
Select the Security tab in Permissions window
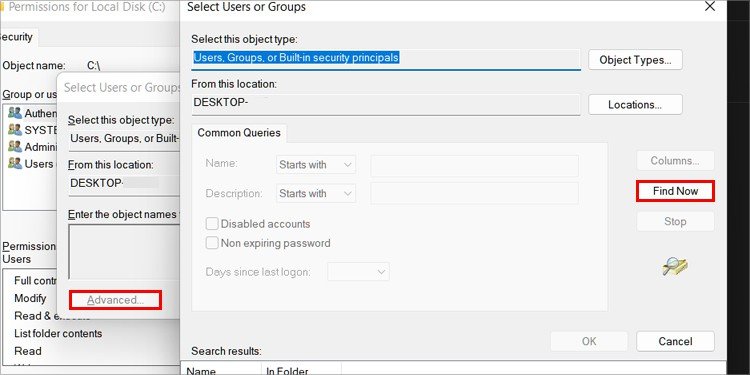[17, 37]
